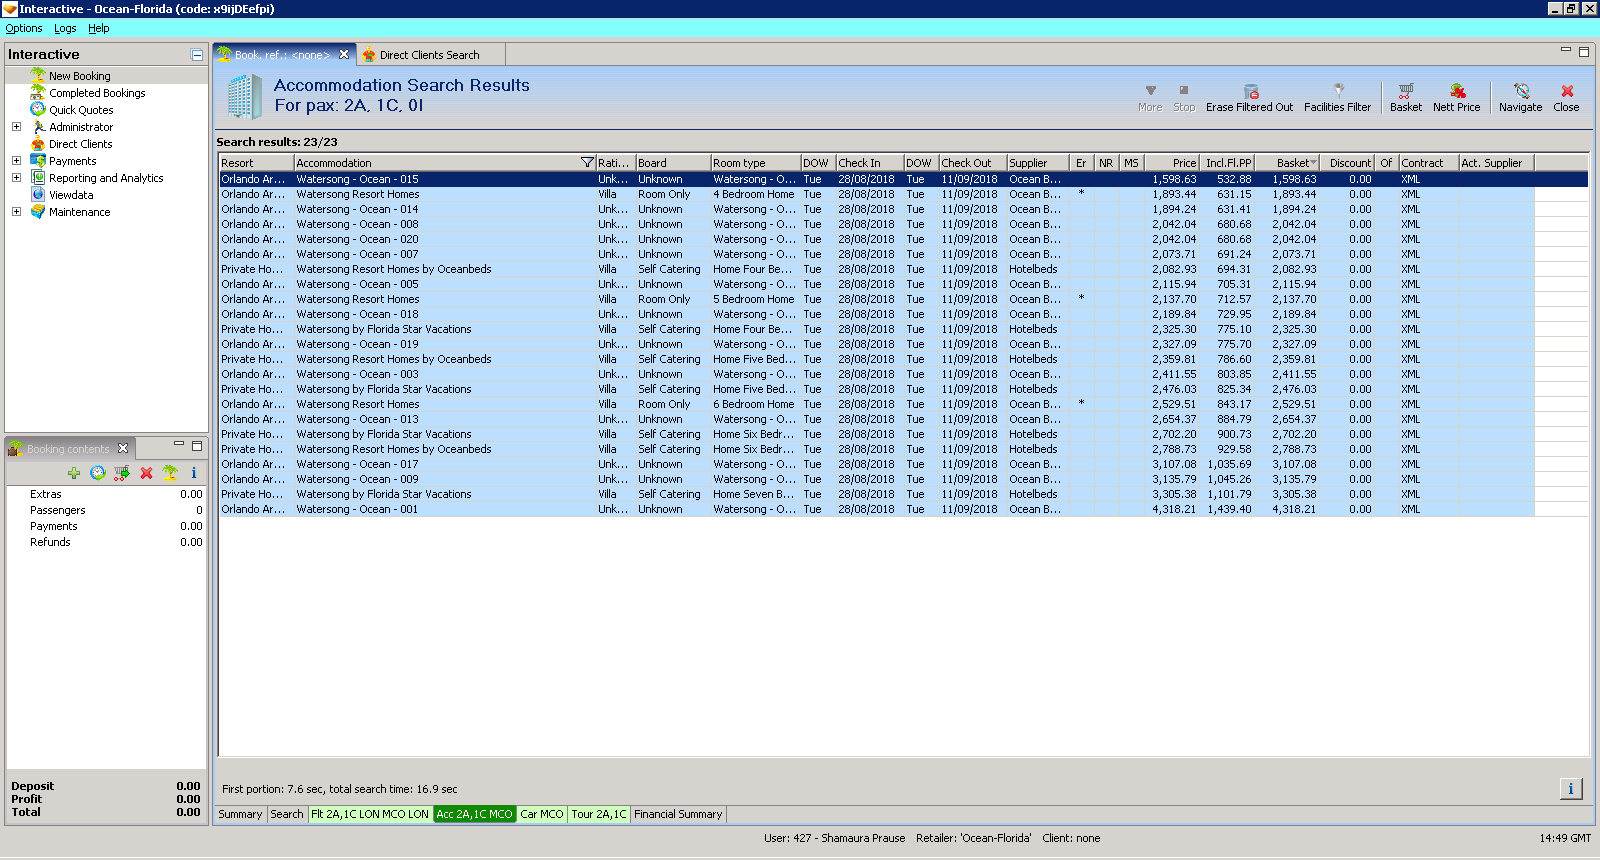This screenshot has height=860, width=1600.
Task: Switch to the Direct Clients Search tab
Action: tap(430, 55)
